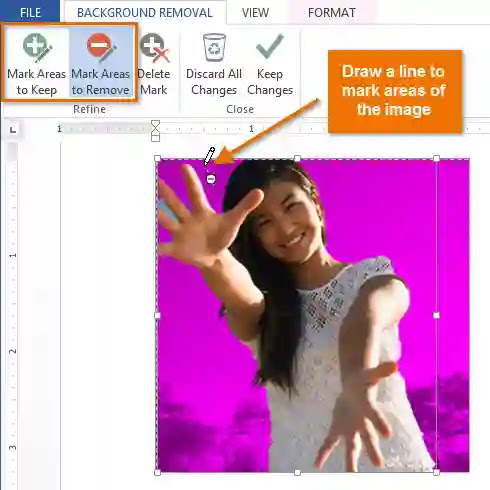Click the left-middle marquee handle

point(158,315)
